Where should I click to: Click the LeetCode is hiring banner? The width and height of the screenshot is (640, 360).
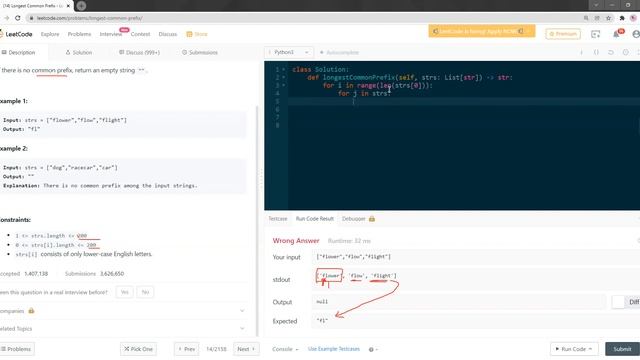point(482,31)
